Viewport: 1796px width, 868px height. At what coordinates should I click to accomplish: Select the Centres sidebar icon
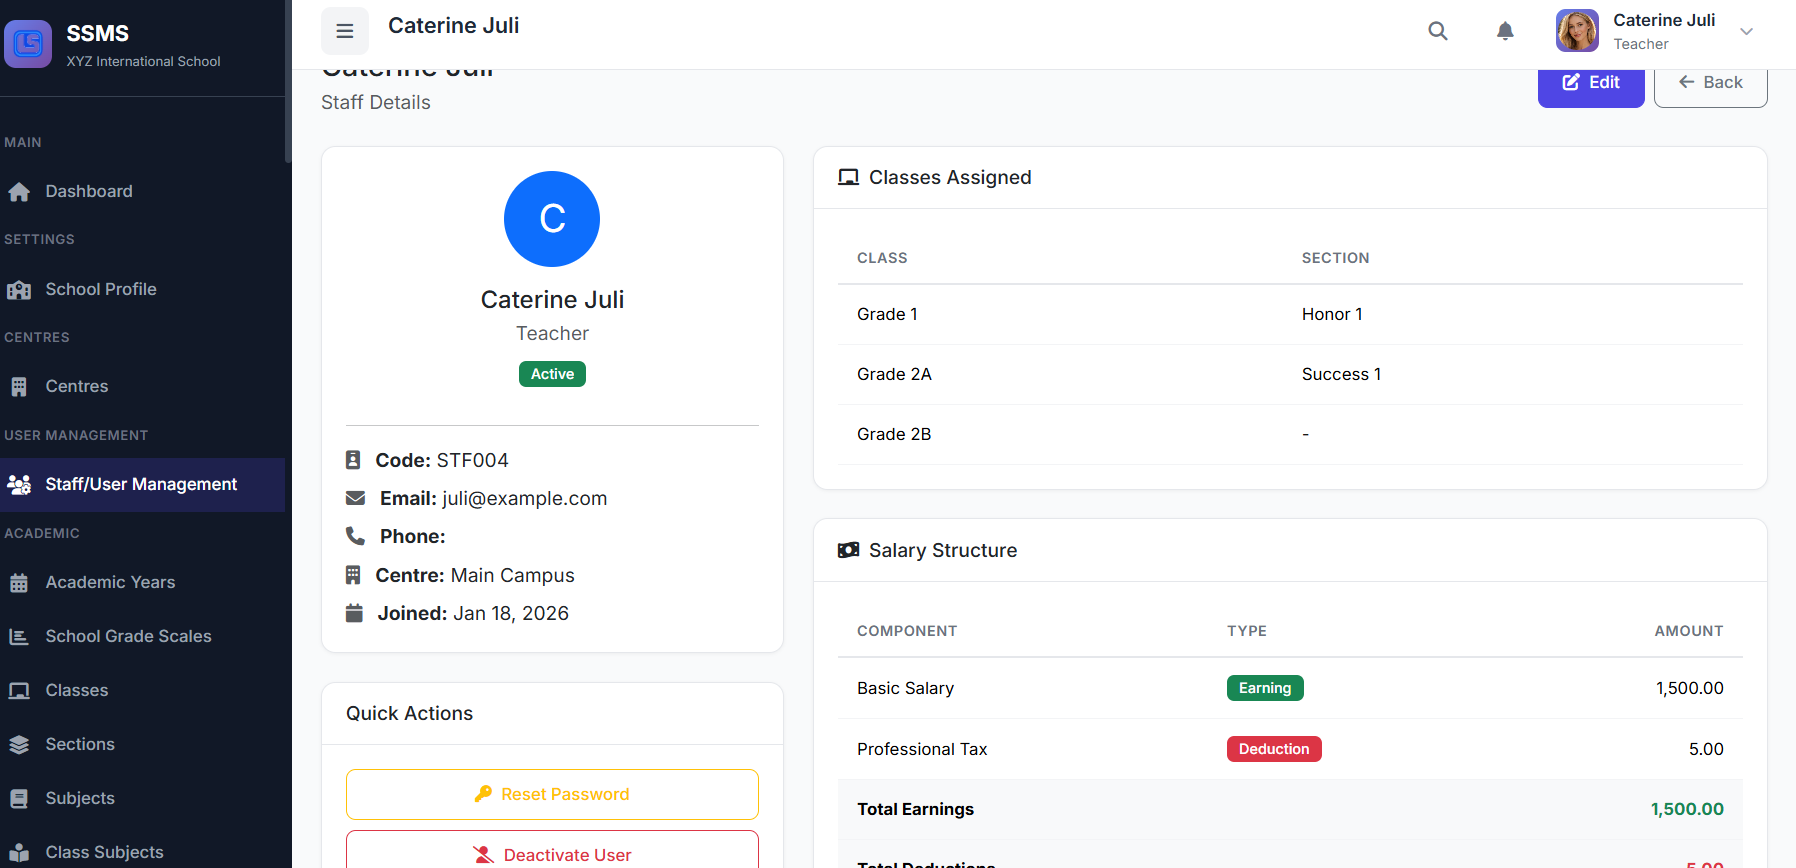pos(19,387)
